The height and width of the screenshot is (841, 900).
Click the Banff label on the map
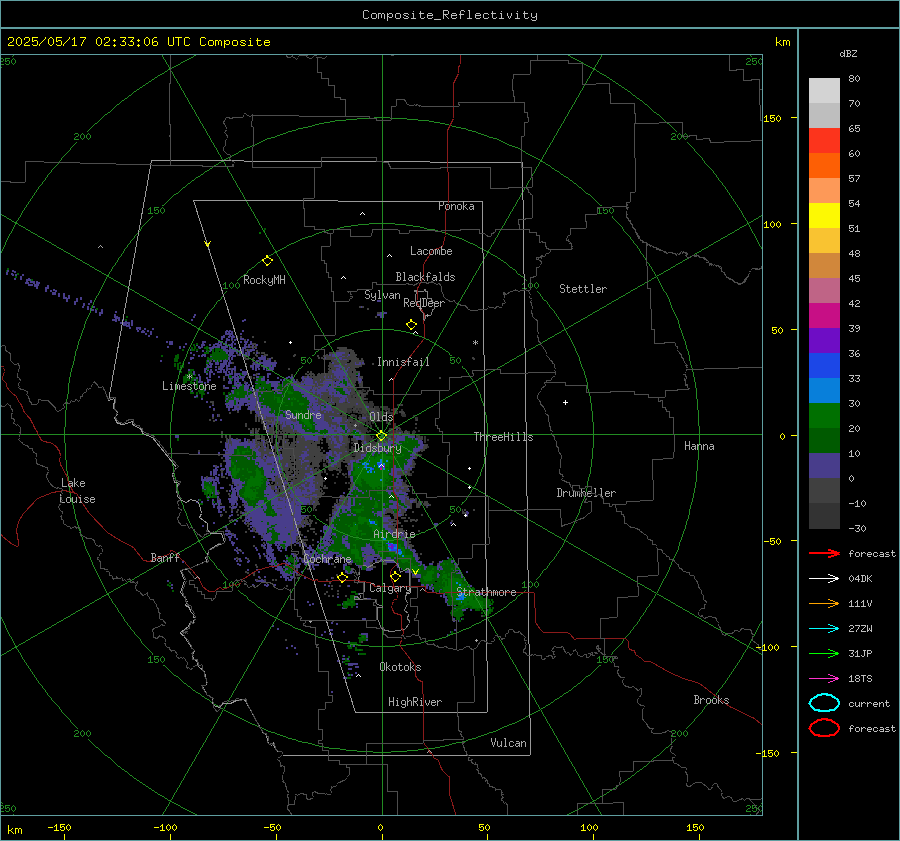click(x=165, y=557)
